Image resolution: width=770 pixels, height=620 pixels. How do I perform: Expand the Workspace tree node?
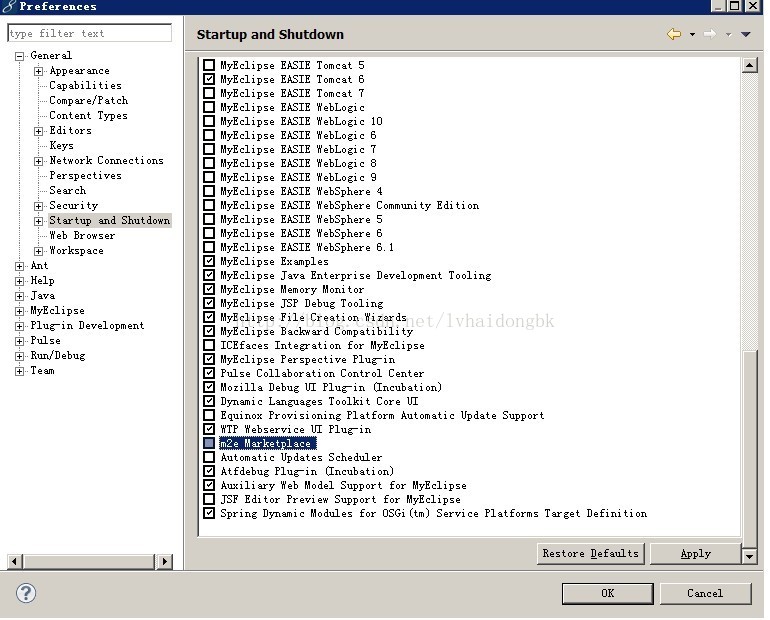pos(38,251)
